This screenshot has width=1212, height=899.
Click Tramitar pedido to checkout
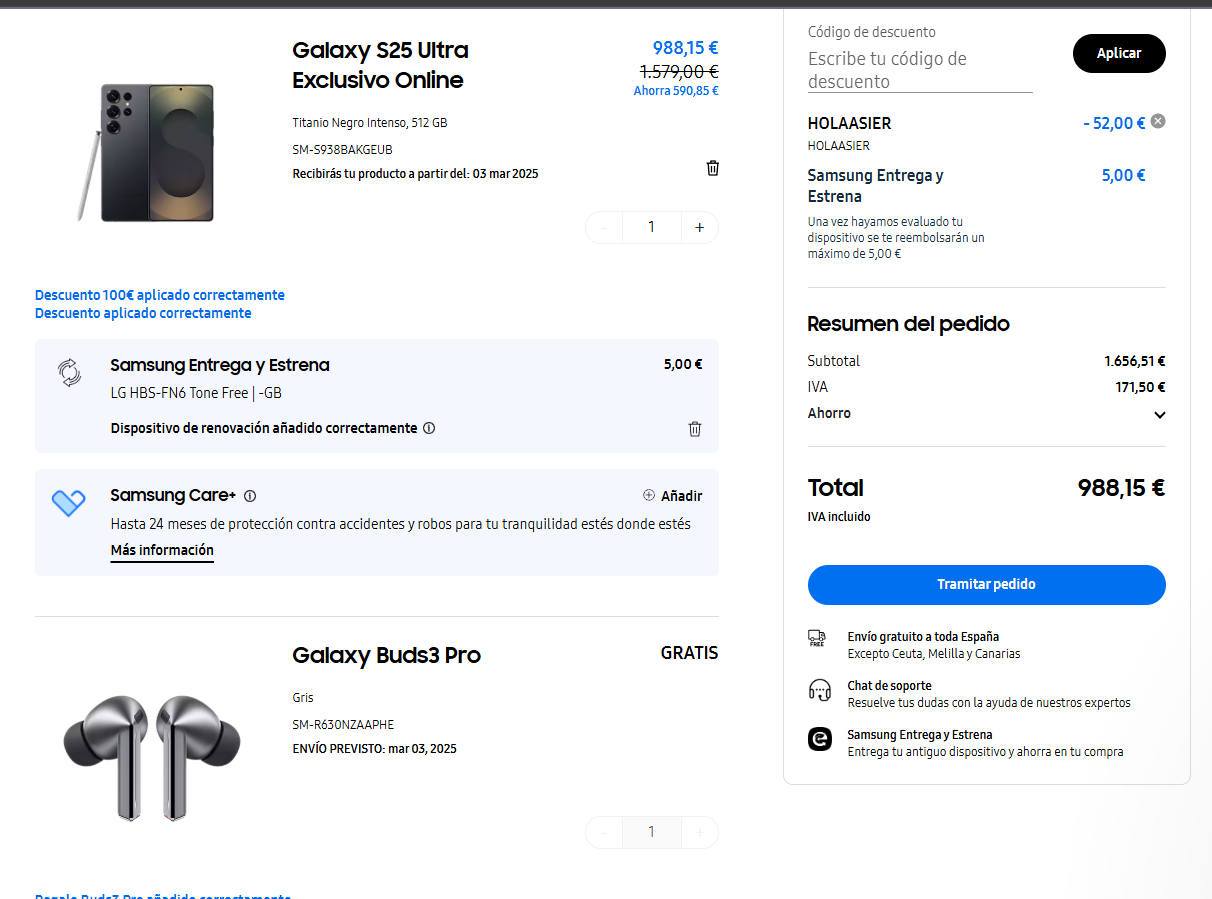(x=986, y=585)
